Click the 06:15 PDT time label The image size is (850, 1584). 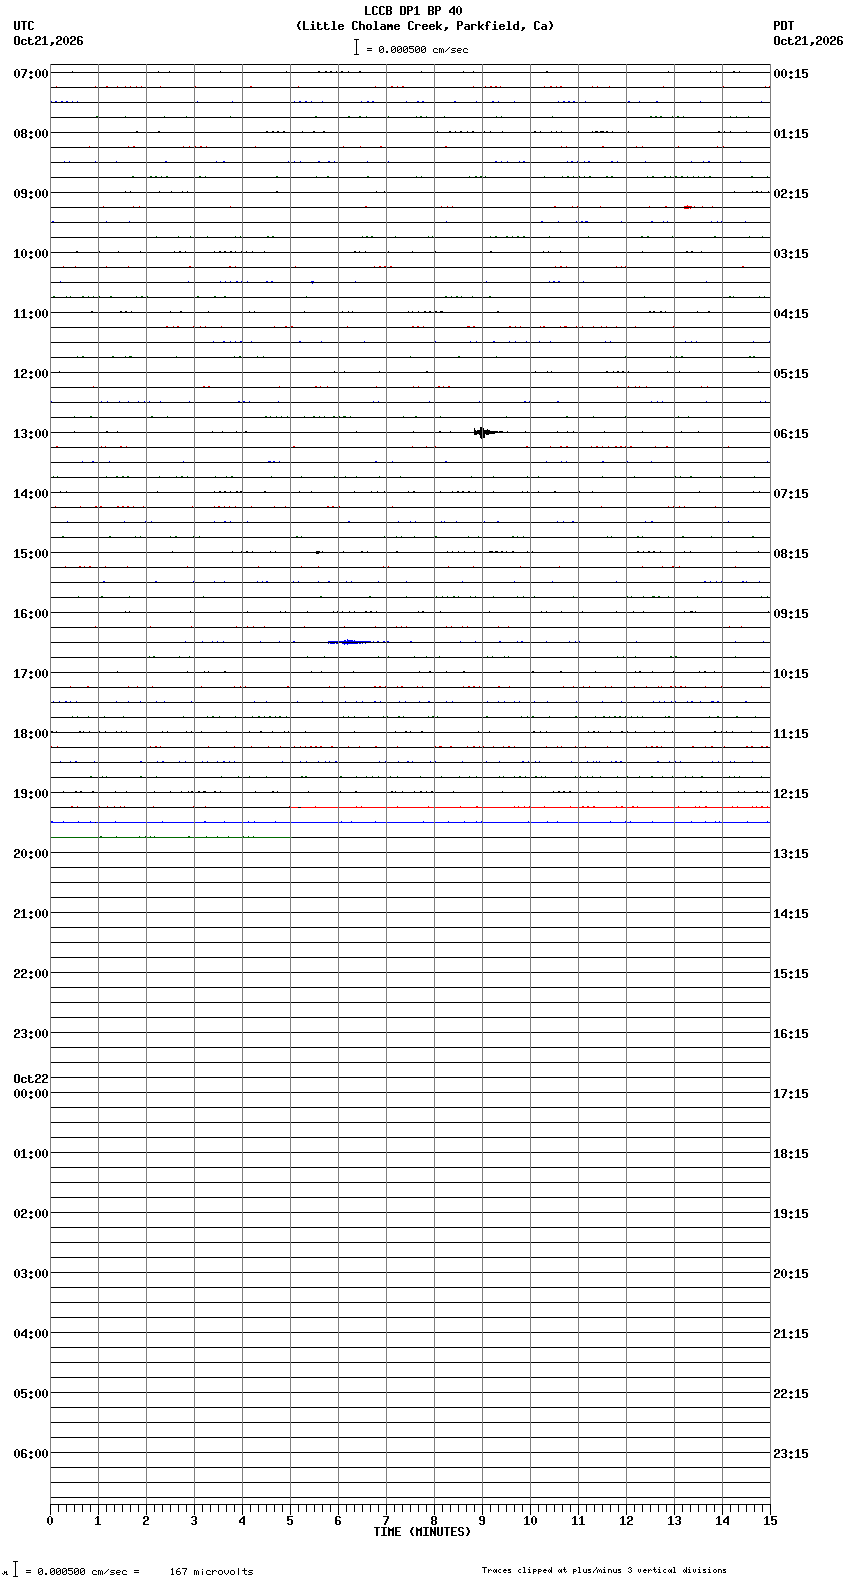pos(791,434)
